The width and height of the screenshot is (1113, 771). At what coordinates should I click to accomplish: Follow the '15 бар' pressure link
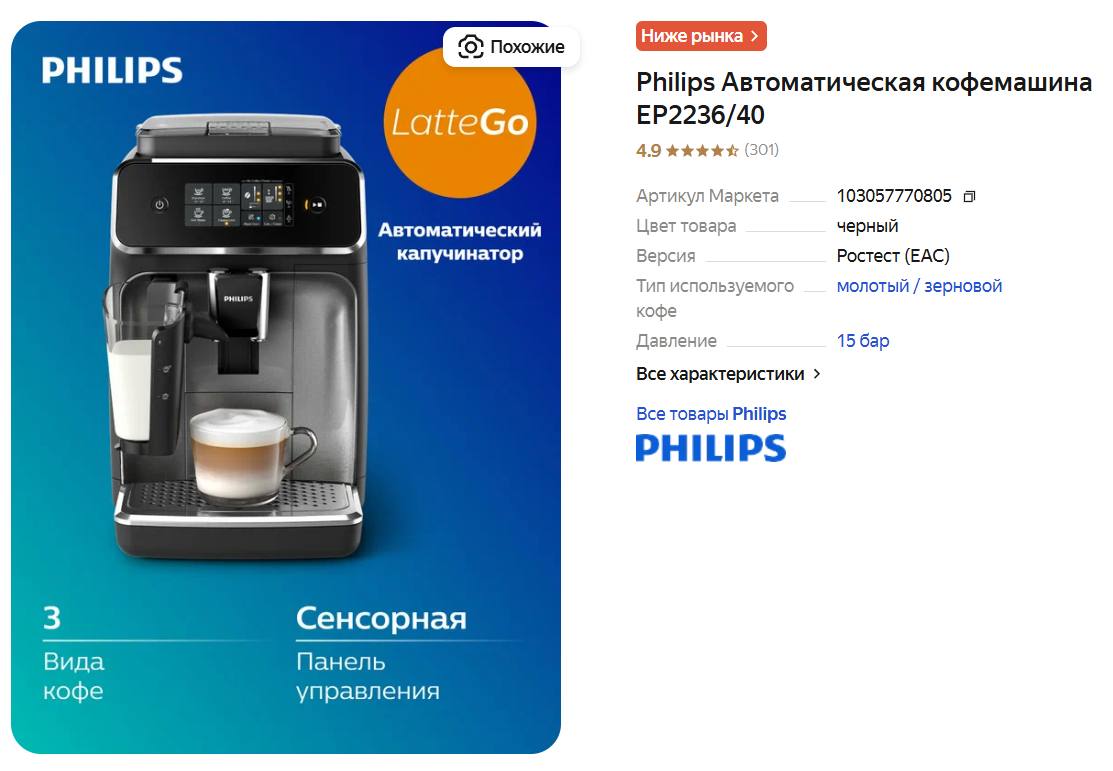pyautogui.click(x=862, y=341)
